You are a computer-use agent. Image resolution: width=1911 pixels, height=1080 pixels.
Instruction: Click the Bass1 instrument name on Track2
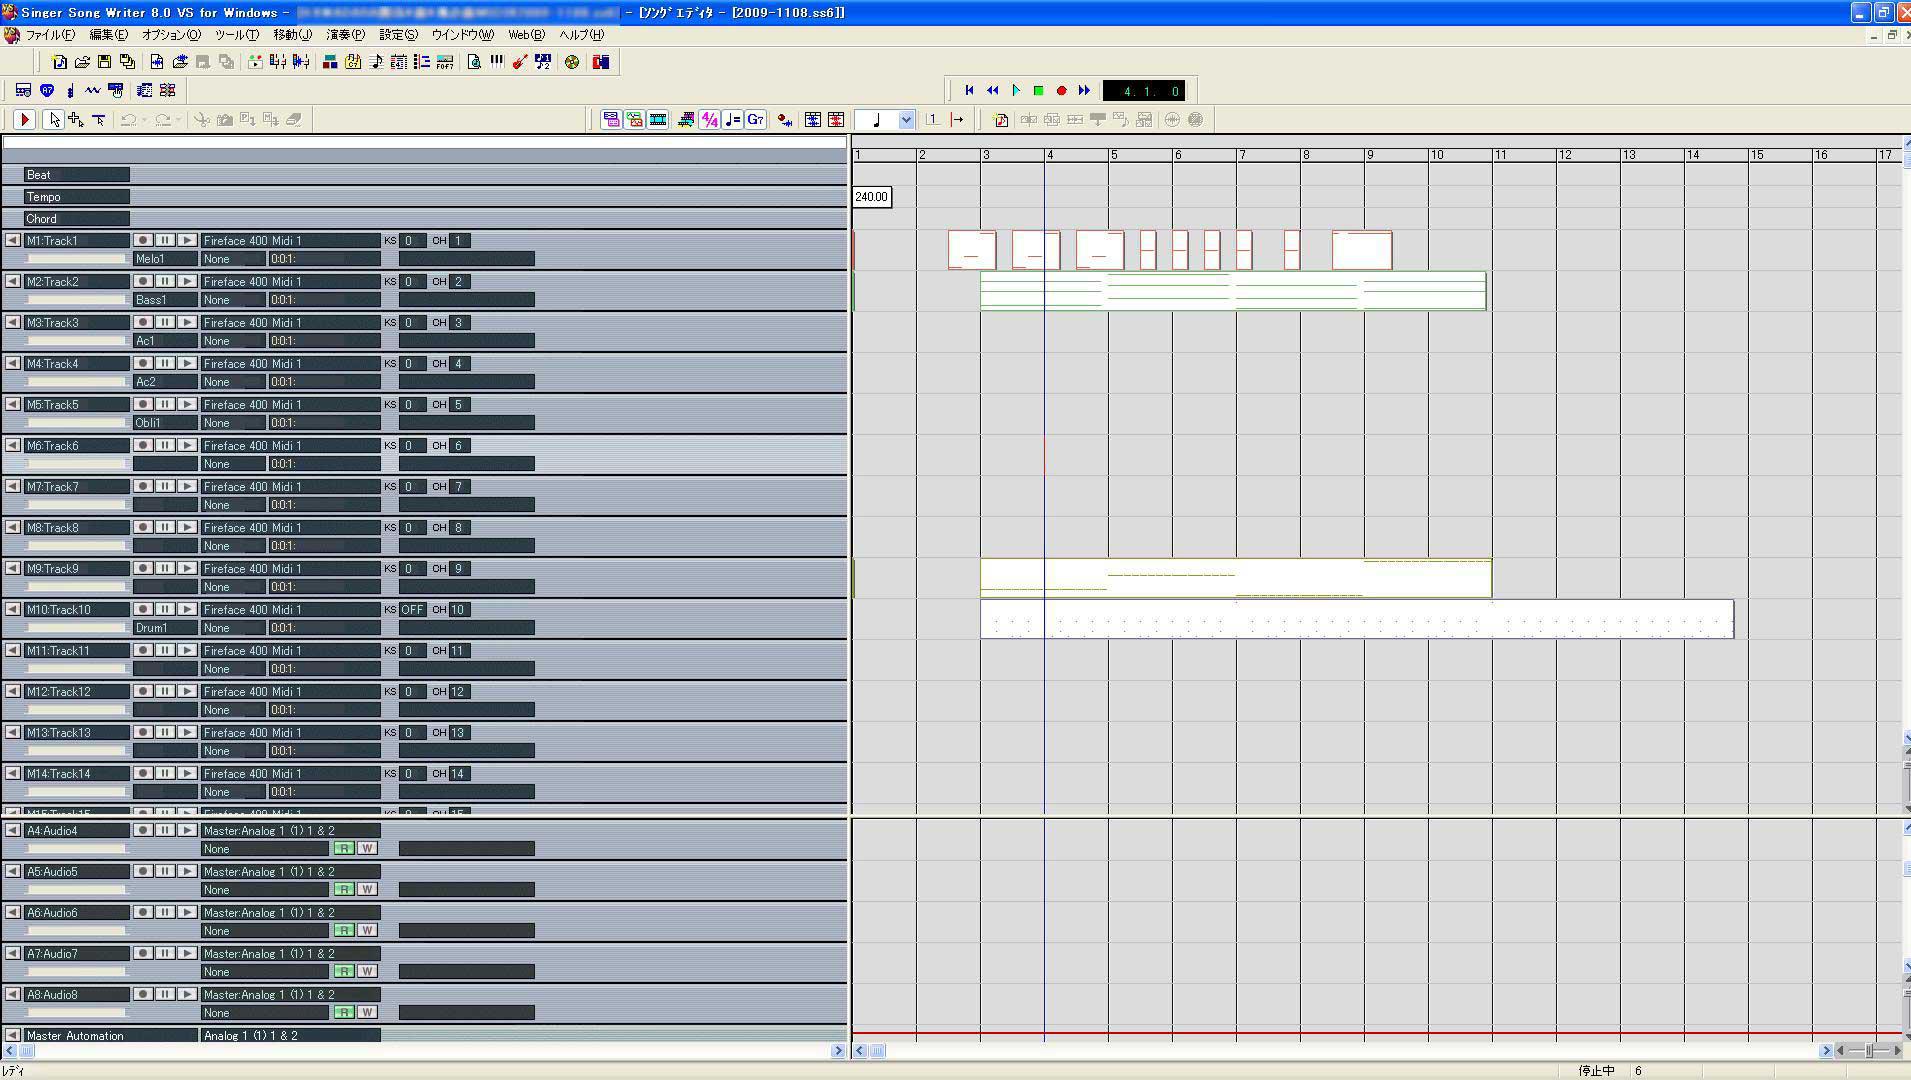pyautogui.click(x=165, y=299)
